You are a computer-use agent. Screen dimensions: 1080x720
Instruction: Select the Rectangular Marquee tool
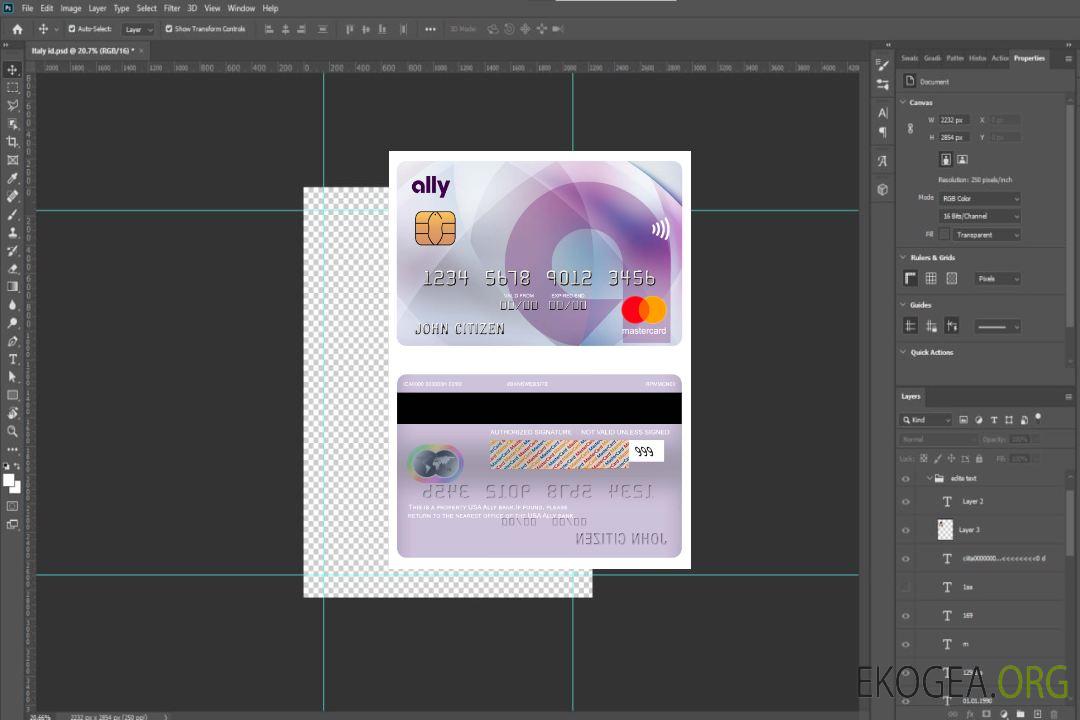coord(12,88)
